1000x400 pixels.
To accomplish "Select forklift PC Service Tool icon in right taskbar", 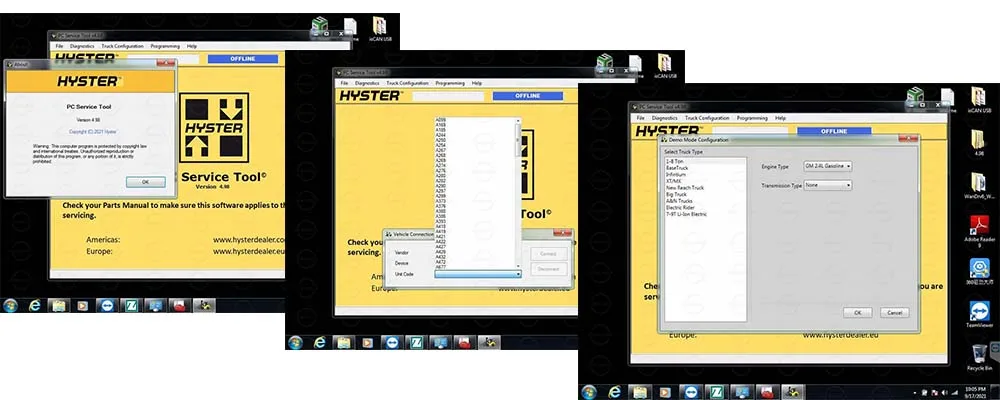I will tap(793, 392).
